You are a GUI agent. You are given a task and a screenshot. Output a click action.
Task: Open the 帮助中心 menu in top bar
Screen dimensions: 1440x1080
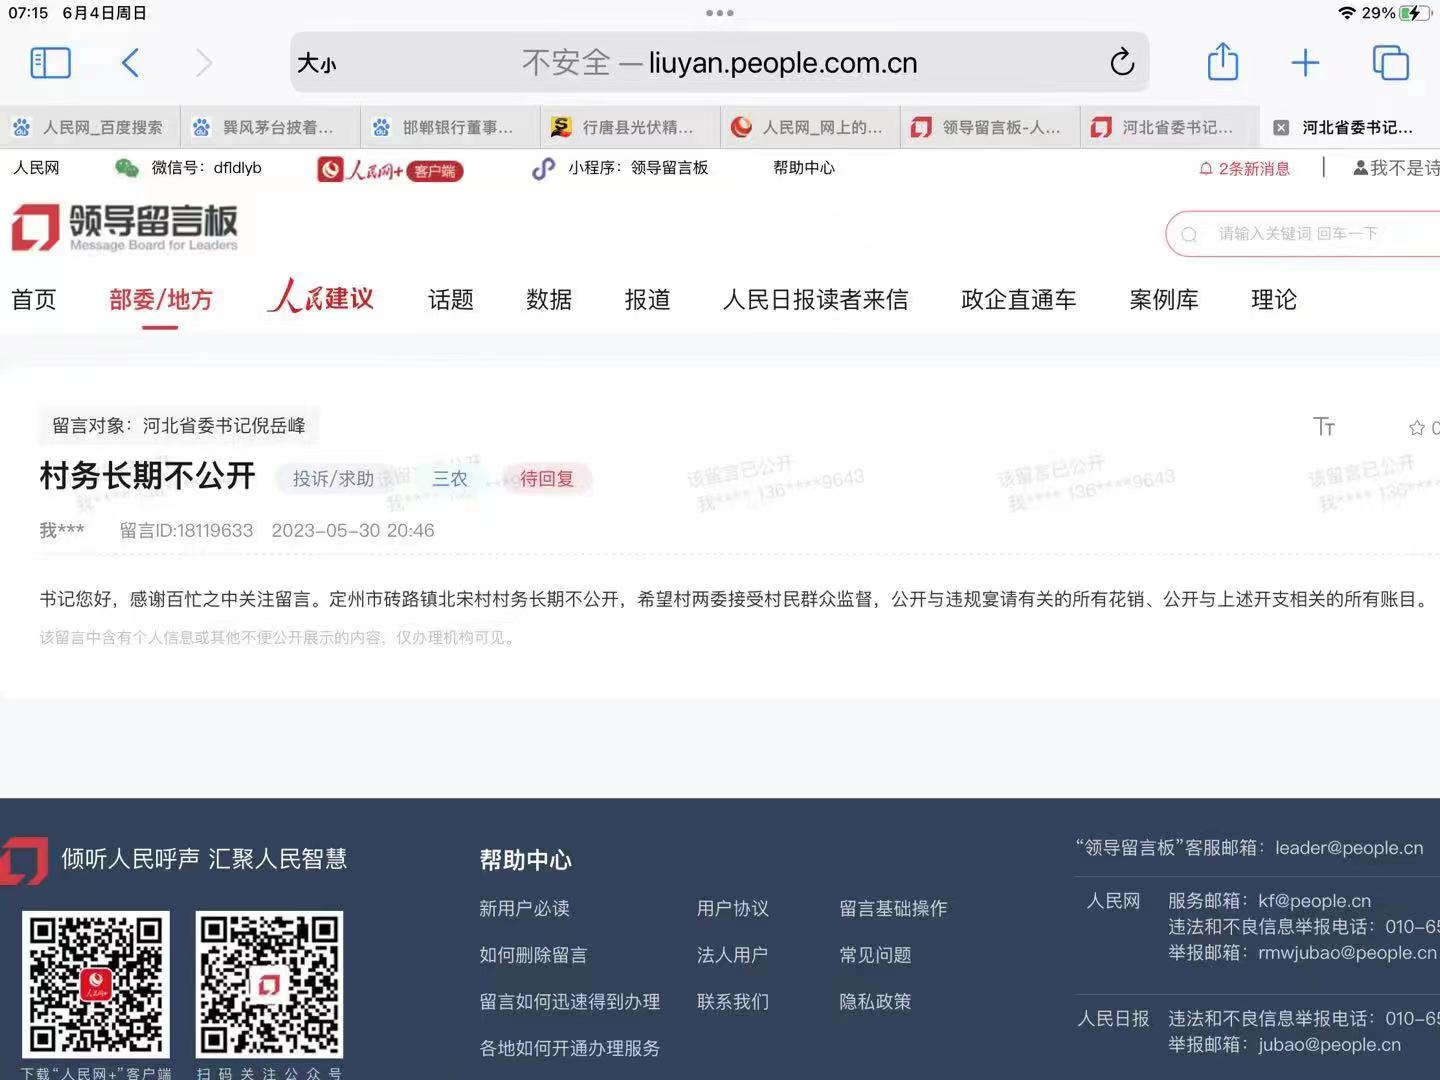[802, 168]
